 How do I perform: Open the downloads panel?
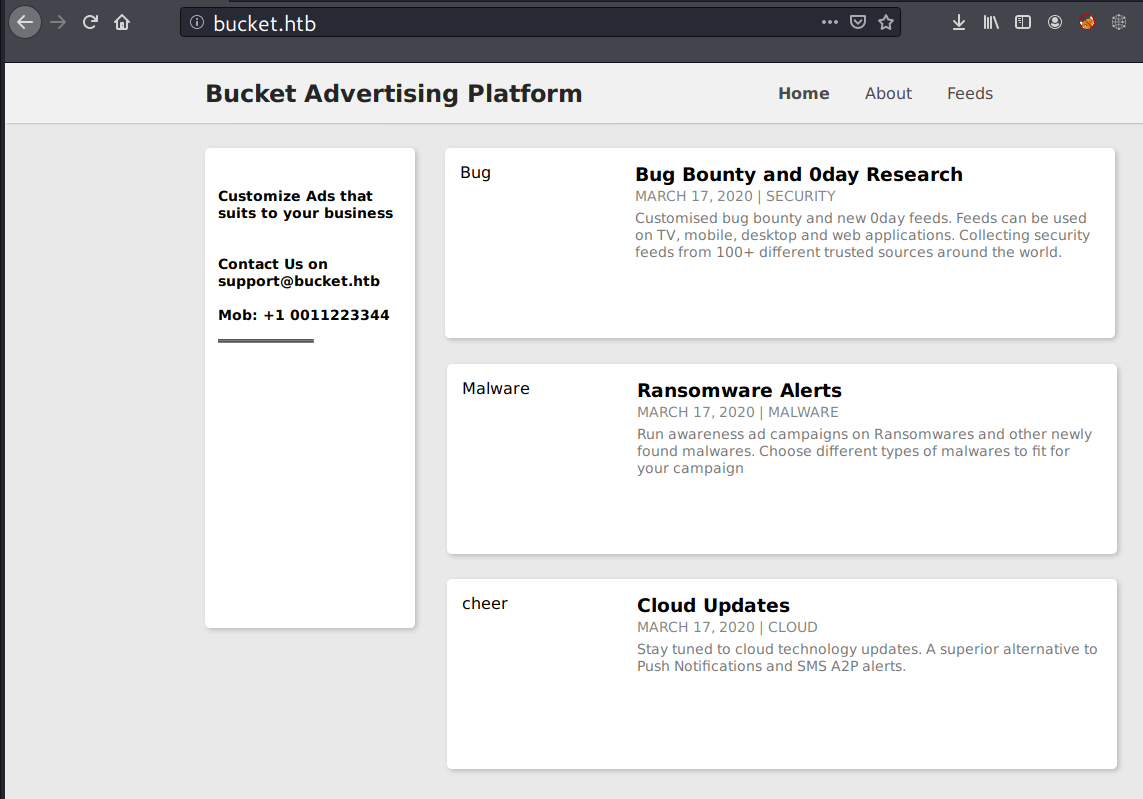pyautogui.click(x=959, y=22)
